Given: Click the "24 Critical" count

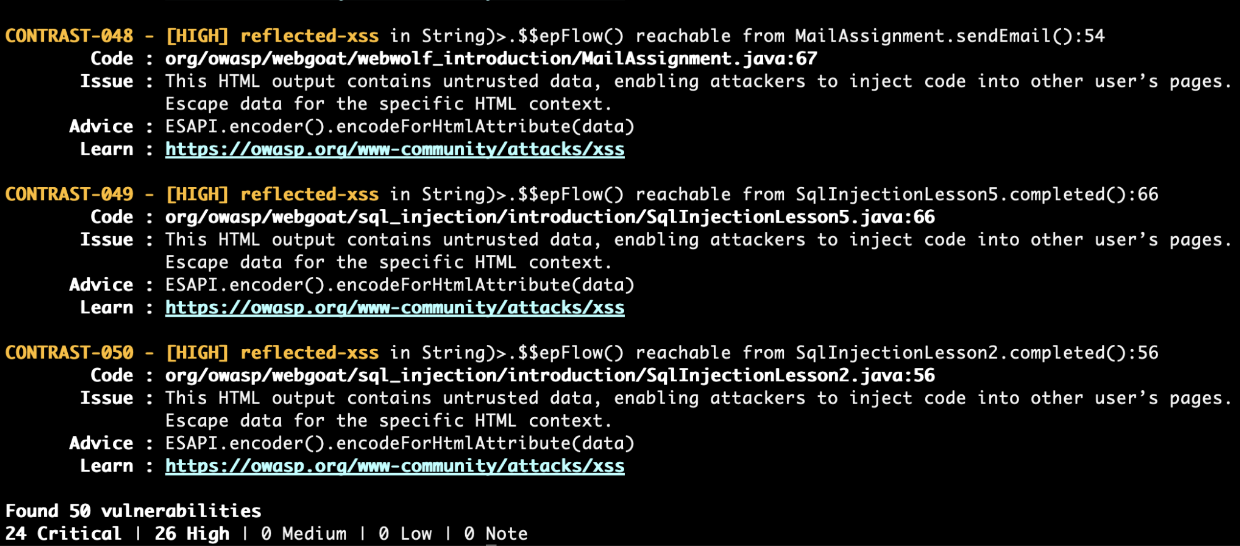Looking at the screenshot, I should pyautogui.click(x=63, y=534).
